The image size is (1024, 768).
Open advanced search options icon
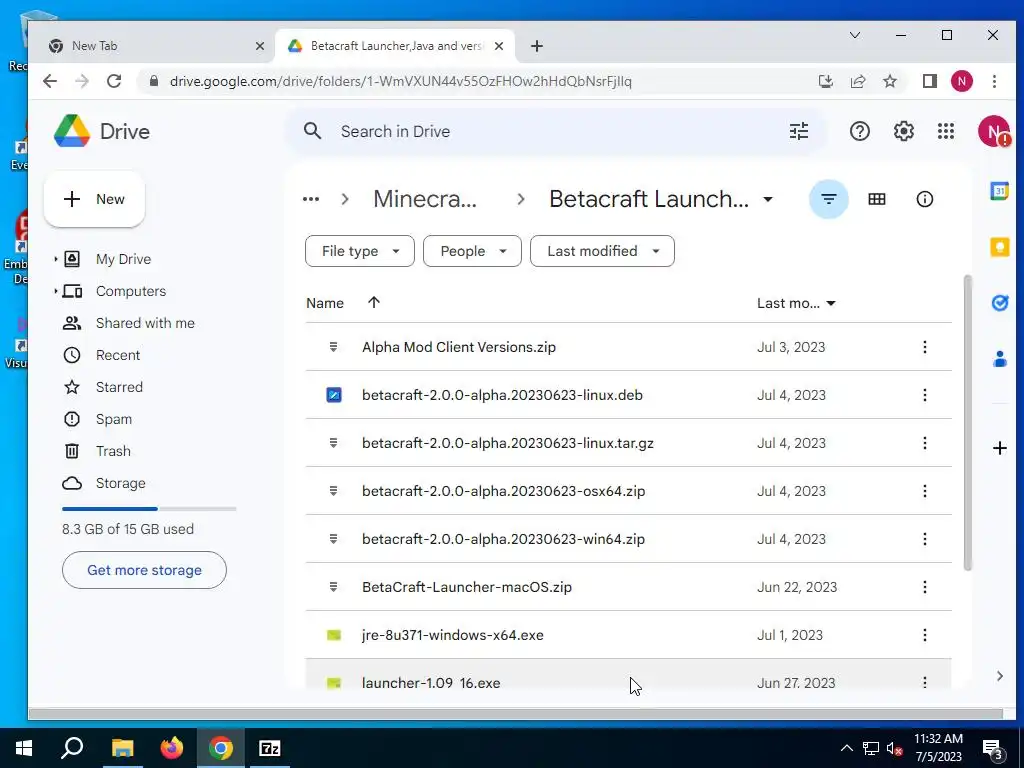(x=799, y=131)
